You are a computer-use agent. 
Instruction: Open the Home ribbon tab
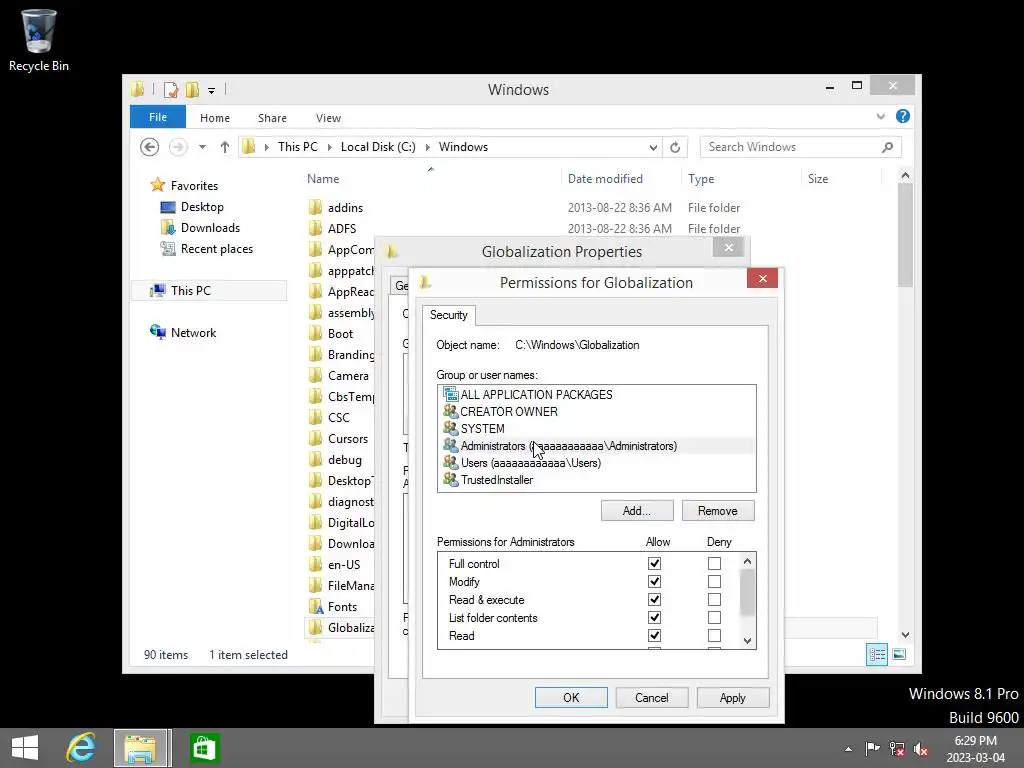click(215, 118)
